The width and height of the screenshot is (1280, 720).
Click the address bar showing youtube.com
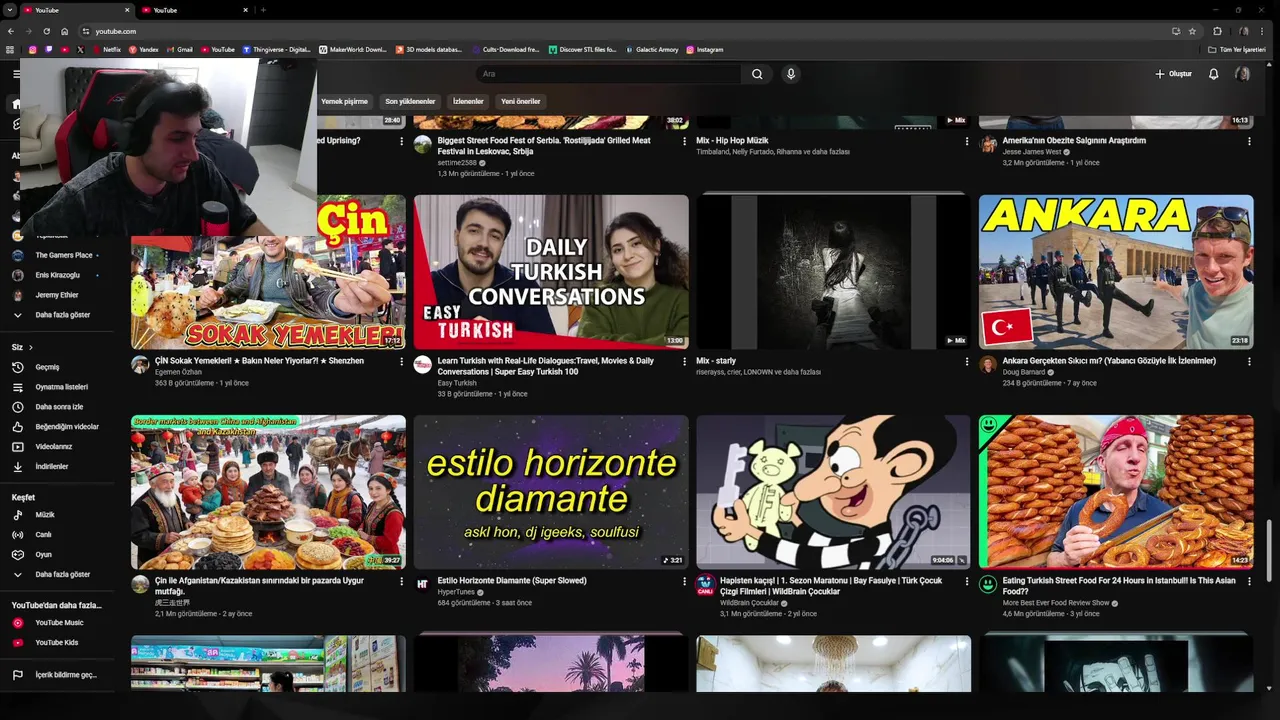pos(620,31)
